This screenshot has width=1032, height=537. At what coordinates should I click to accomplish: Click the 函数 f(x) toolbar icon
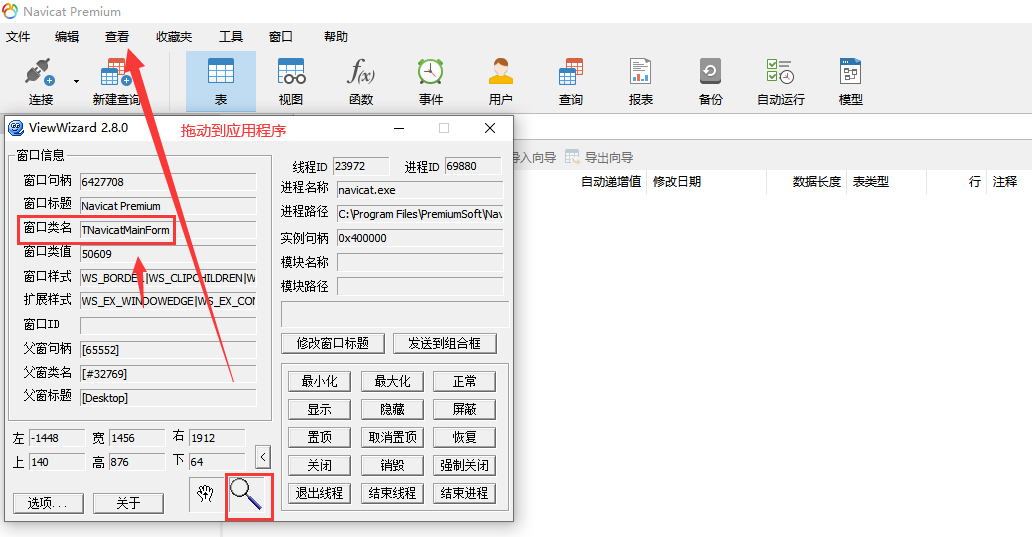coord(361,71)
